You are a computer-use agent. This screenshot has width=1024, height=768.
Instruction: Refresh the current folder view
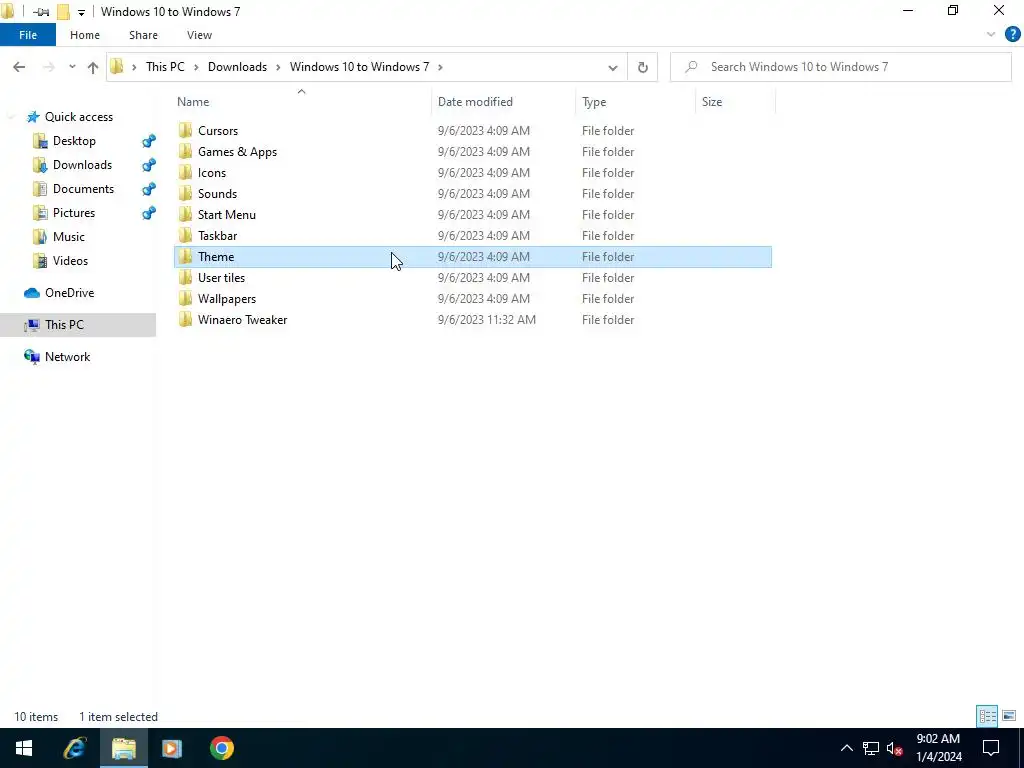point(643,67)
